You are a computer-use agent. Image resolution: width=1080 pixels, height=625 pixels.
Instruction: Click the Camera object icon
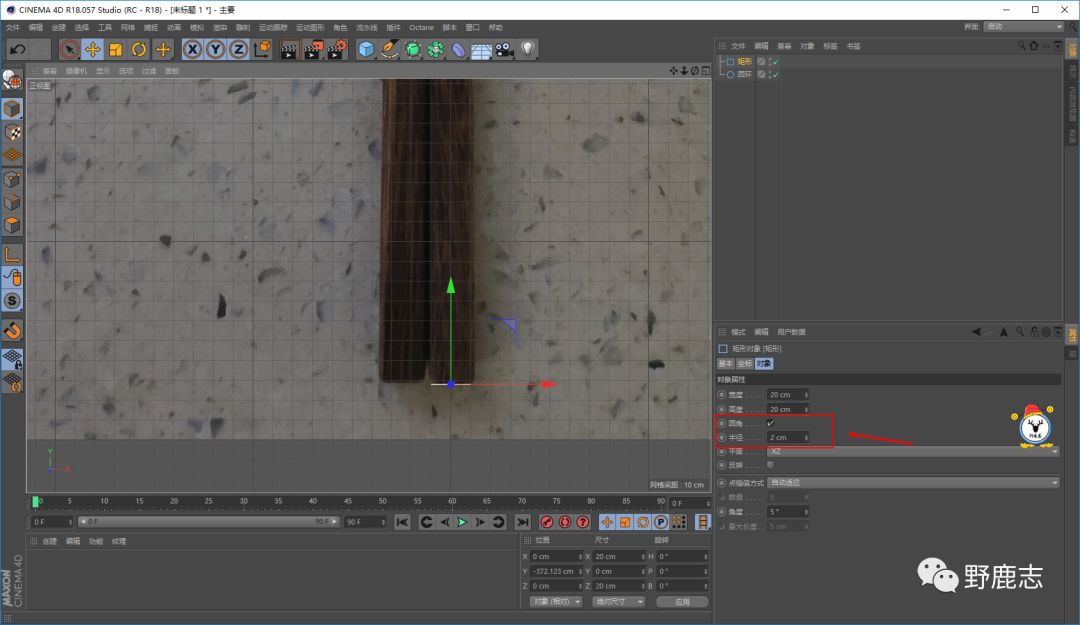[504, 49]
